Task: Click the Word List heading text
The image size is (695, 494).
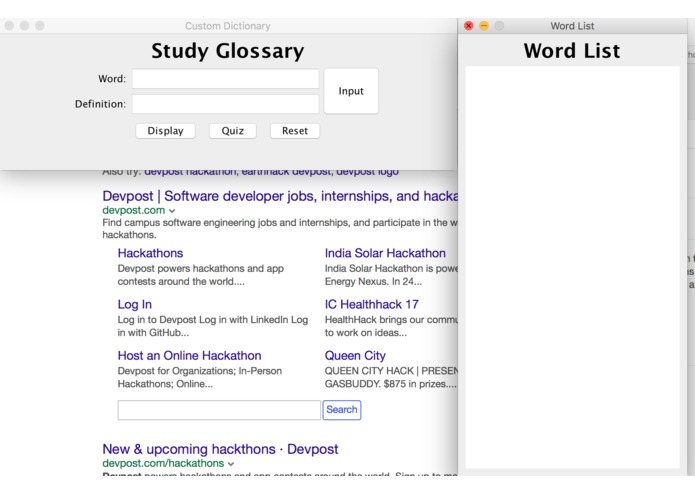Action: (572, 51)
